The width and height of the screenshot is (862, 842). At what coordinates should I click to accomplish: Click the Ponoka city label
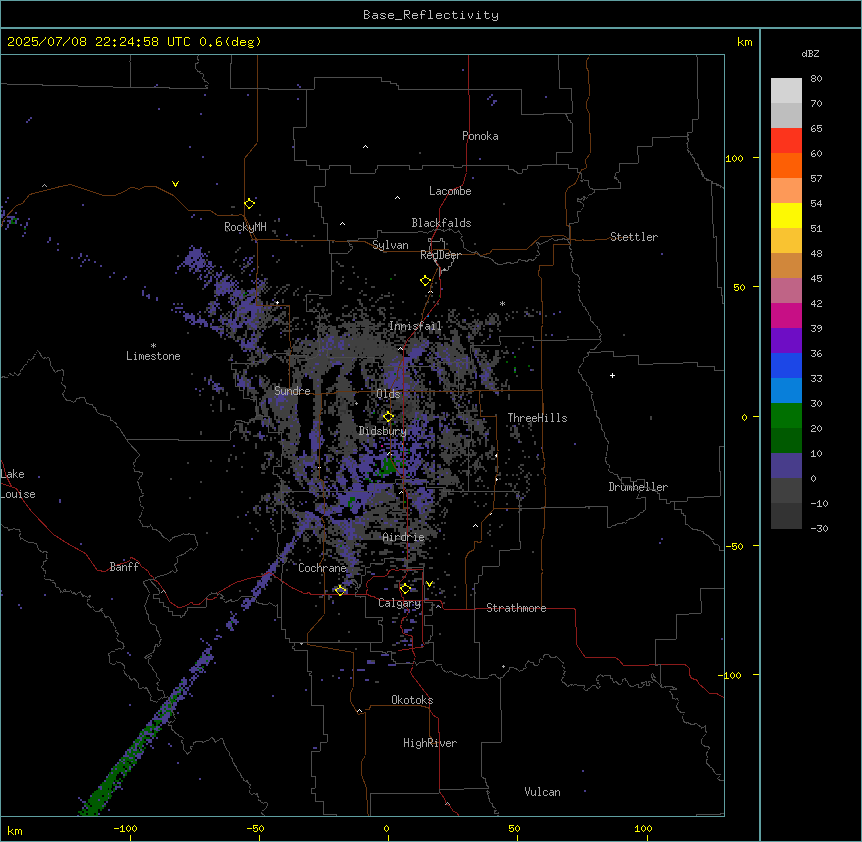(480, 136)
